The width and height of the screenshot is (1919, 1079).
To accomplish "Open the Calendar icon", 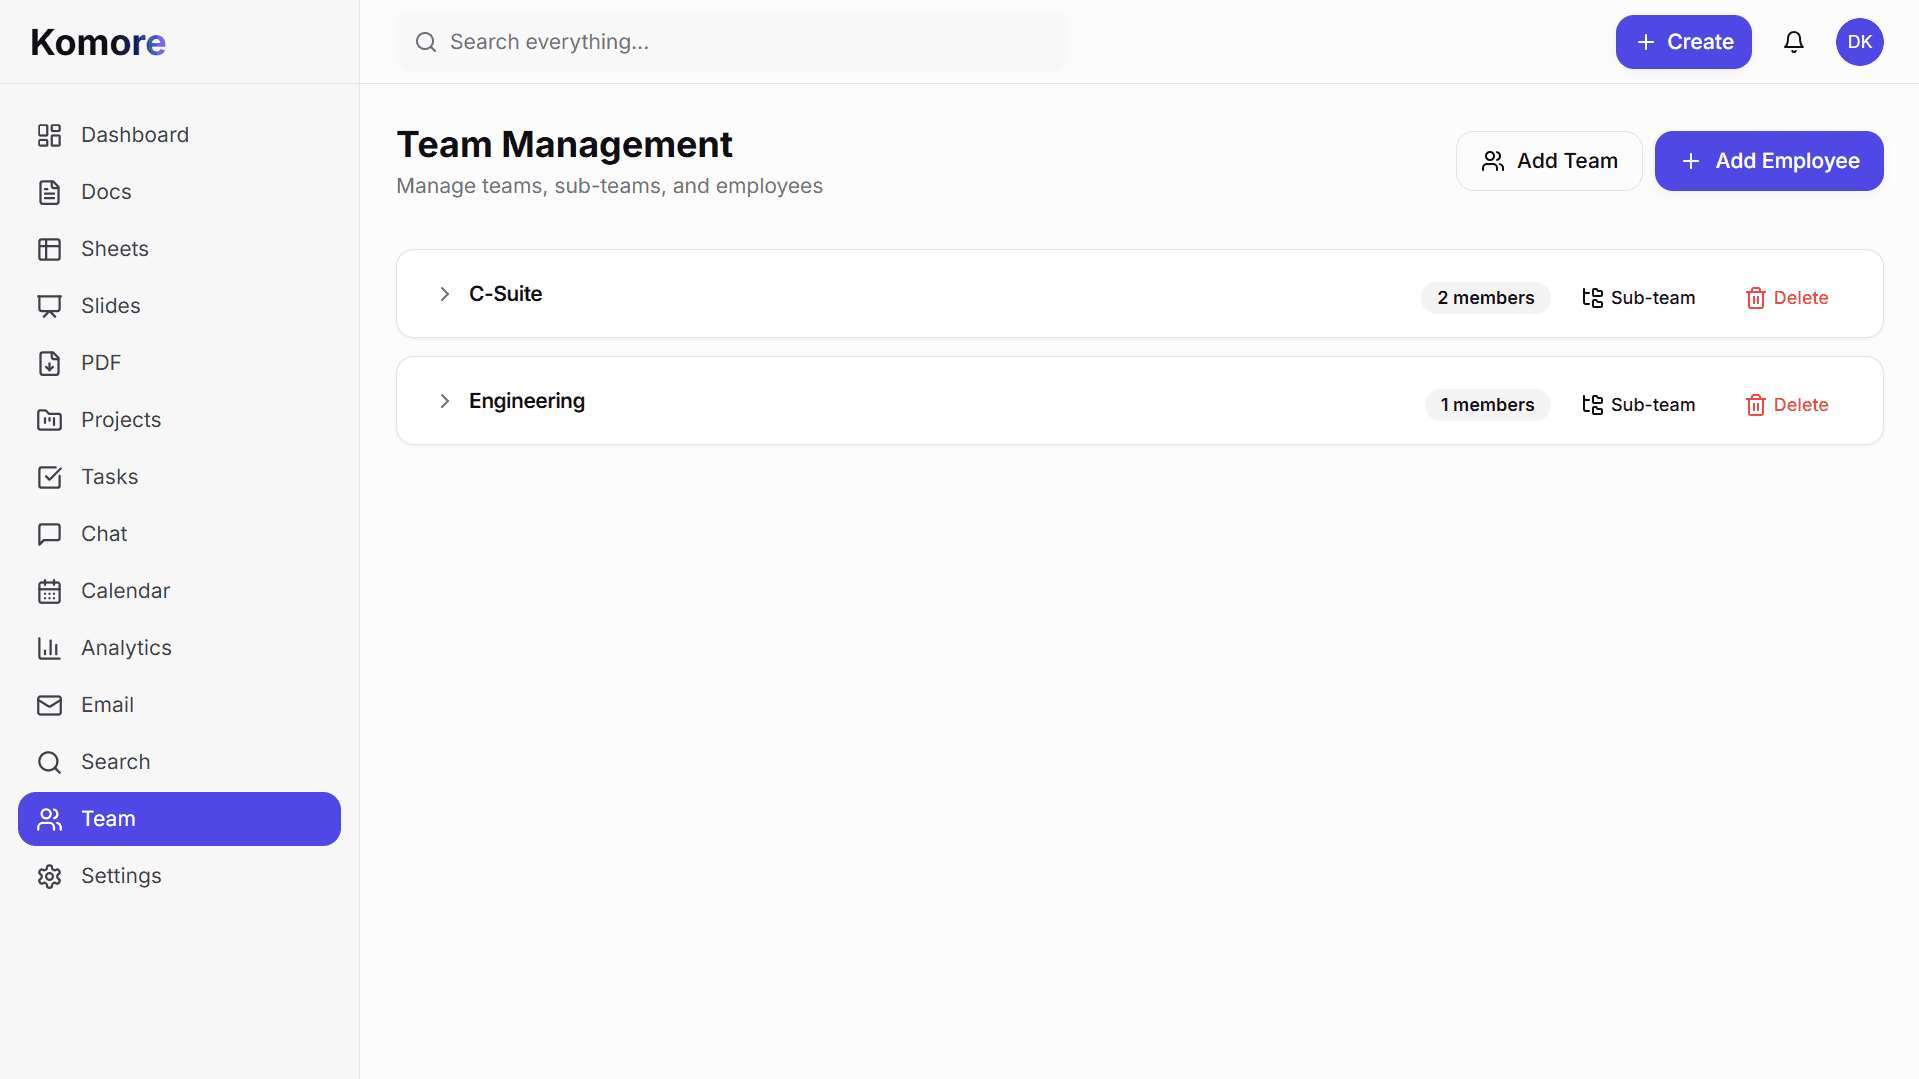I will (50, 590).
